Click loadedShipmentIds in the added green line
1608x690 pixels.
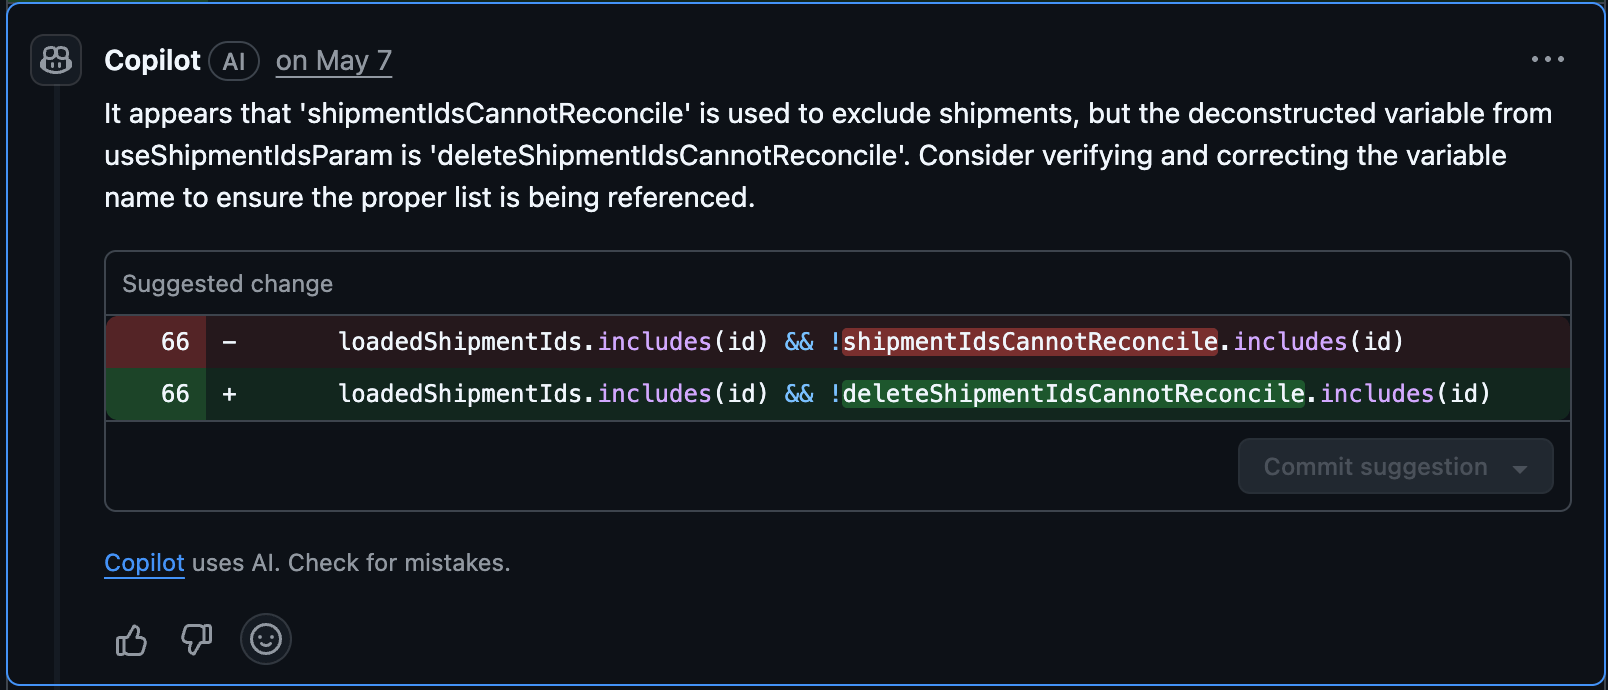click(x=460, y=394)
